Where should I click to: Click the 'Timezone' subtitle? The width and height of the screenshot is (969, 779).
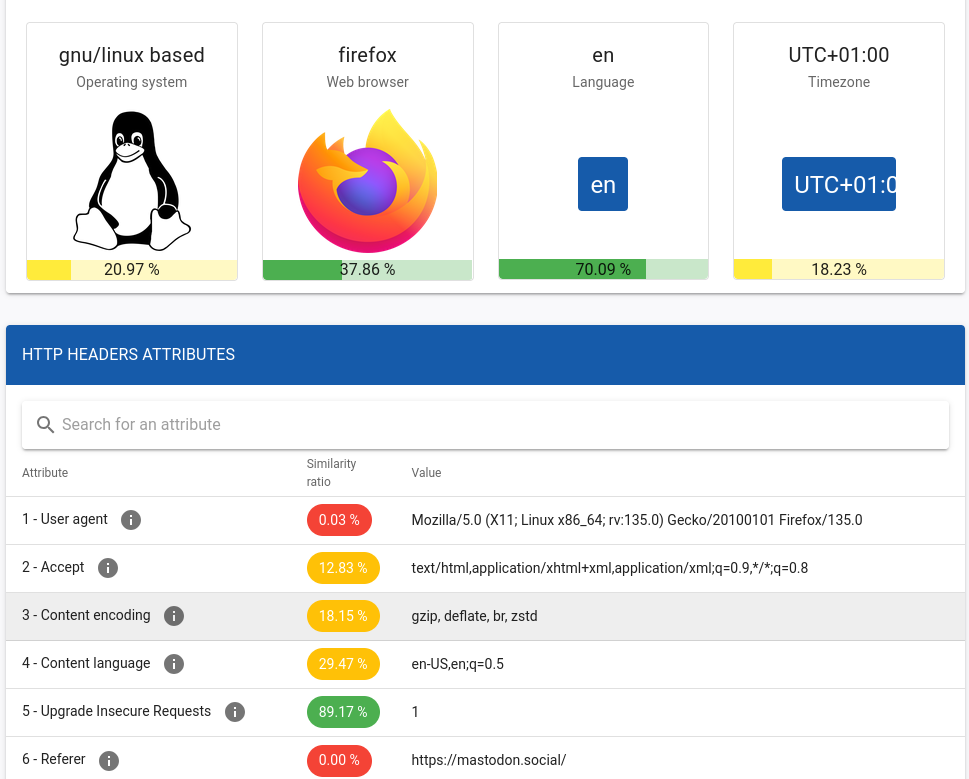839,82
